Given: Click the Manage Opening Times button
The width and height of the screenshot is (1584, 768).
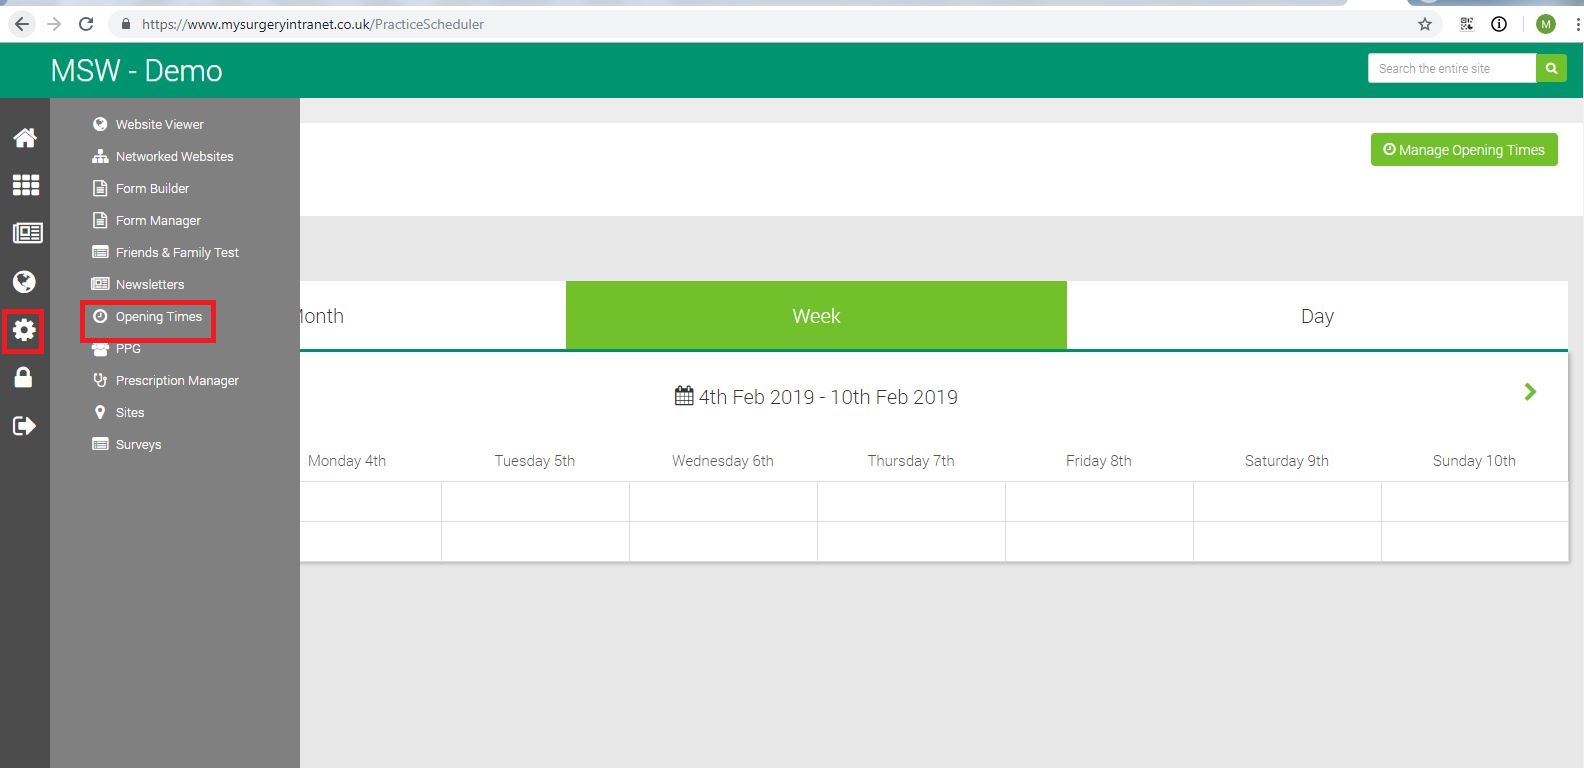Looking at the screenshot, I should (1463, 150).
